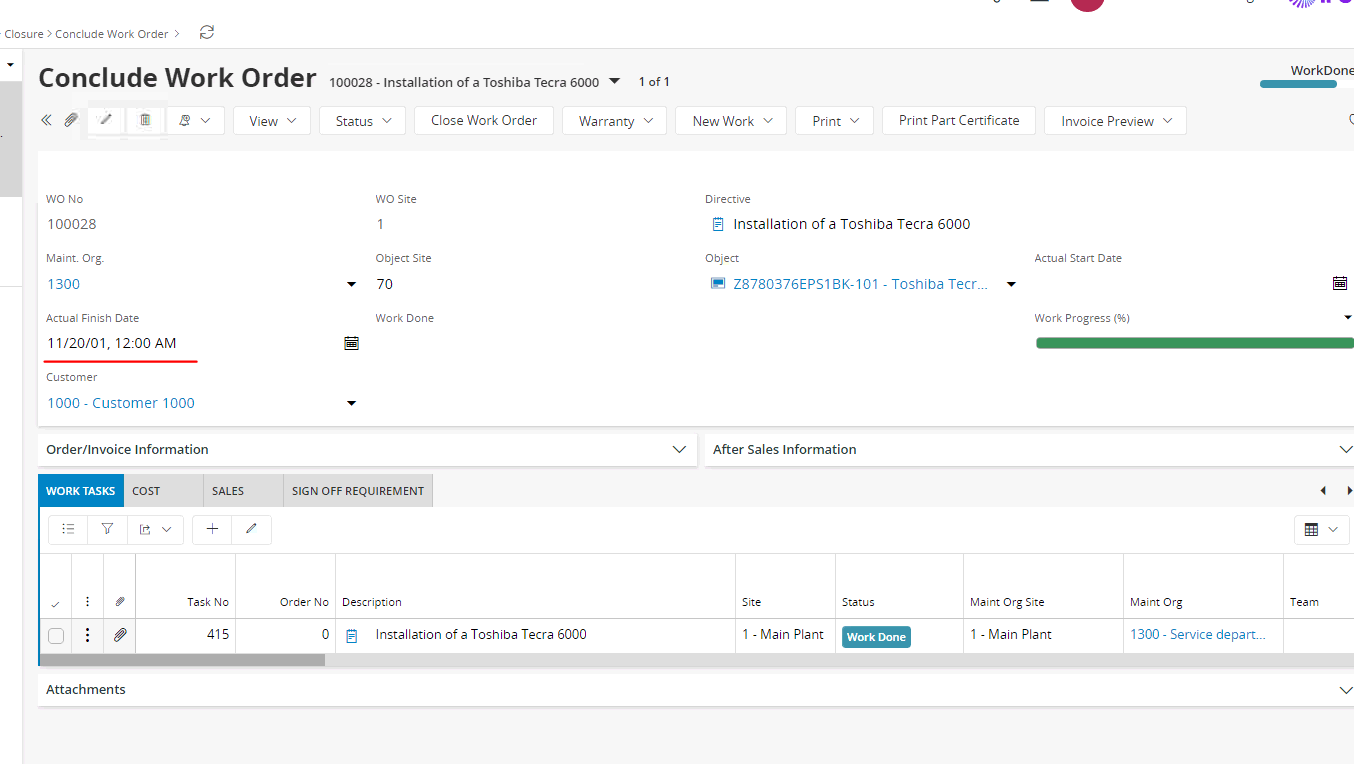Image resolution: width=1354 pixels, height=764 pixels.
Task: Click the WorkDone status indicator at top right
Action: coord(1307,75)
